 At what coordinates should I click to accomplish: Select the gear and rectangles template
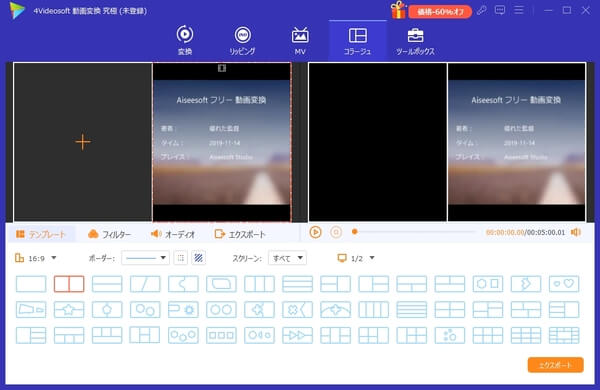pos(183,310)
